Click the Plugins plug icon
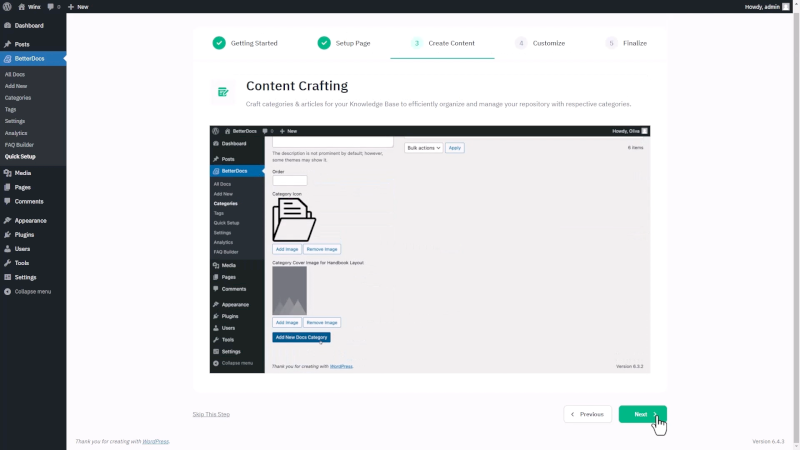 (x=8, y=235)
